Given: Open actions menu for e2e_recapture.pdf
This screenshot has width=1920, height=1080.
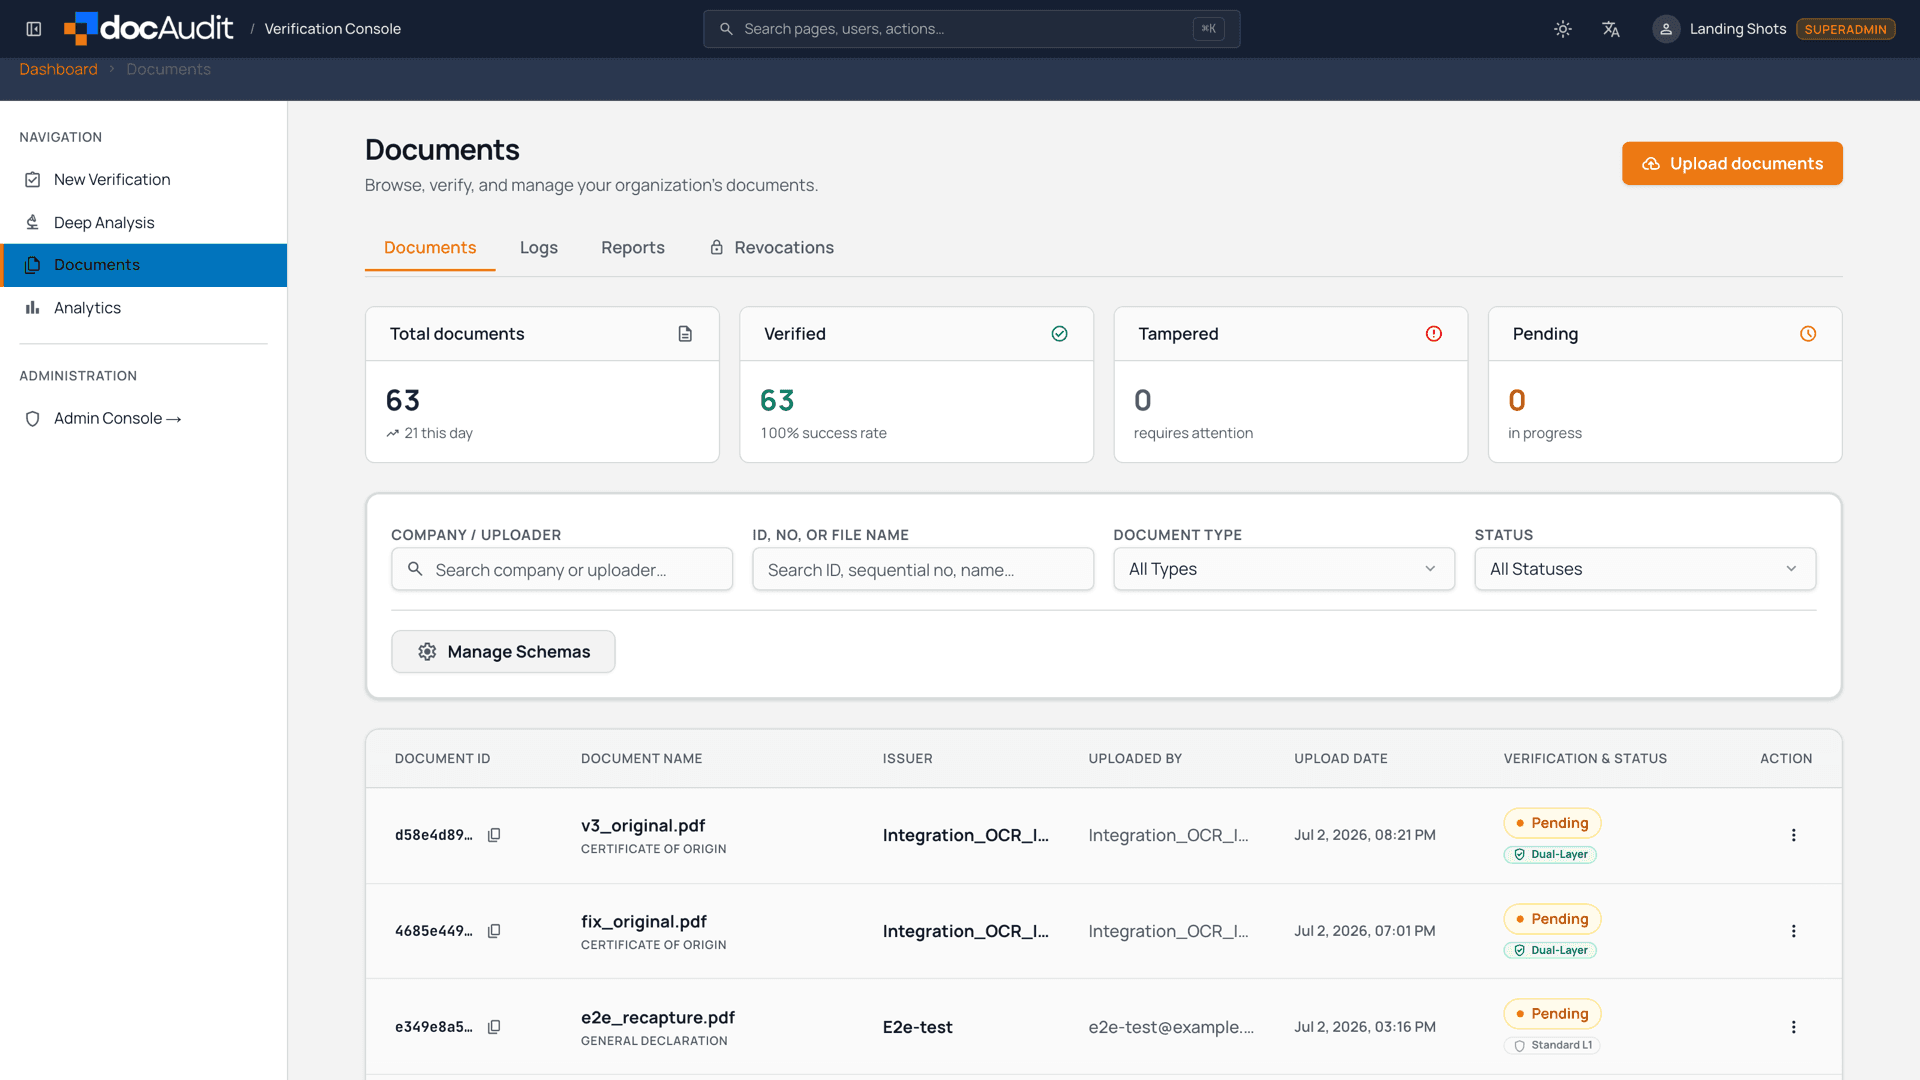Looking at the screenshot, I should [1793, 1027].
